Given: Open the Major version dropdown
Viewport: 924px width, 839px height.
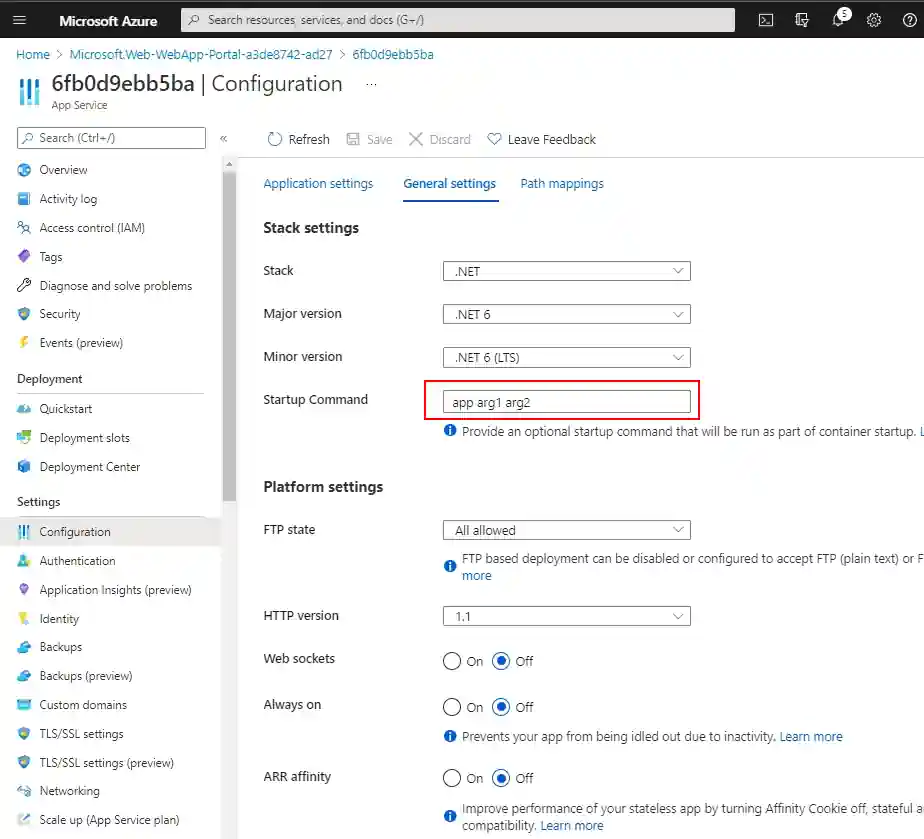Looking at the screenshot, I should coord(566,314).
